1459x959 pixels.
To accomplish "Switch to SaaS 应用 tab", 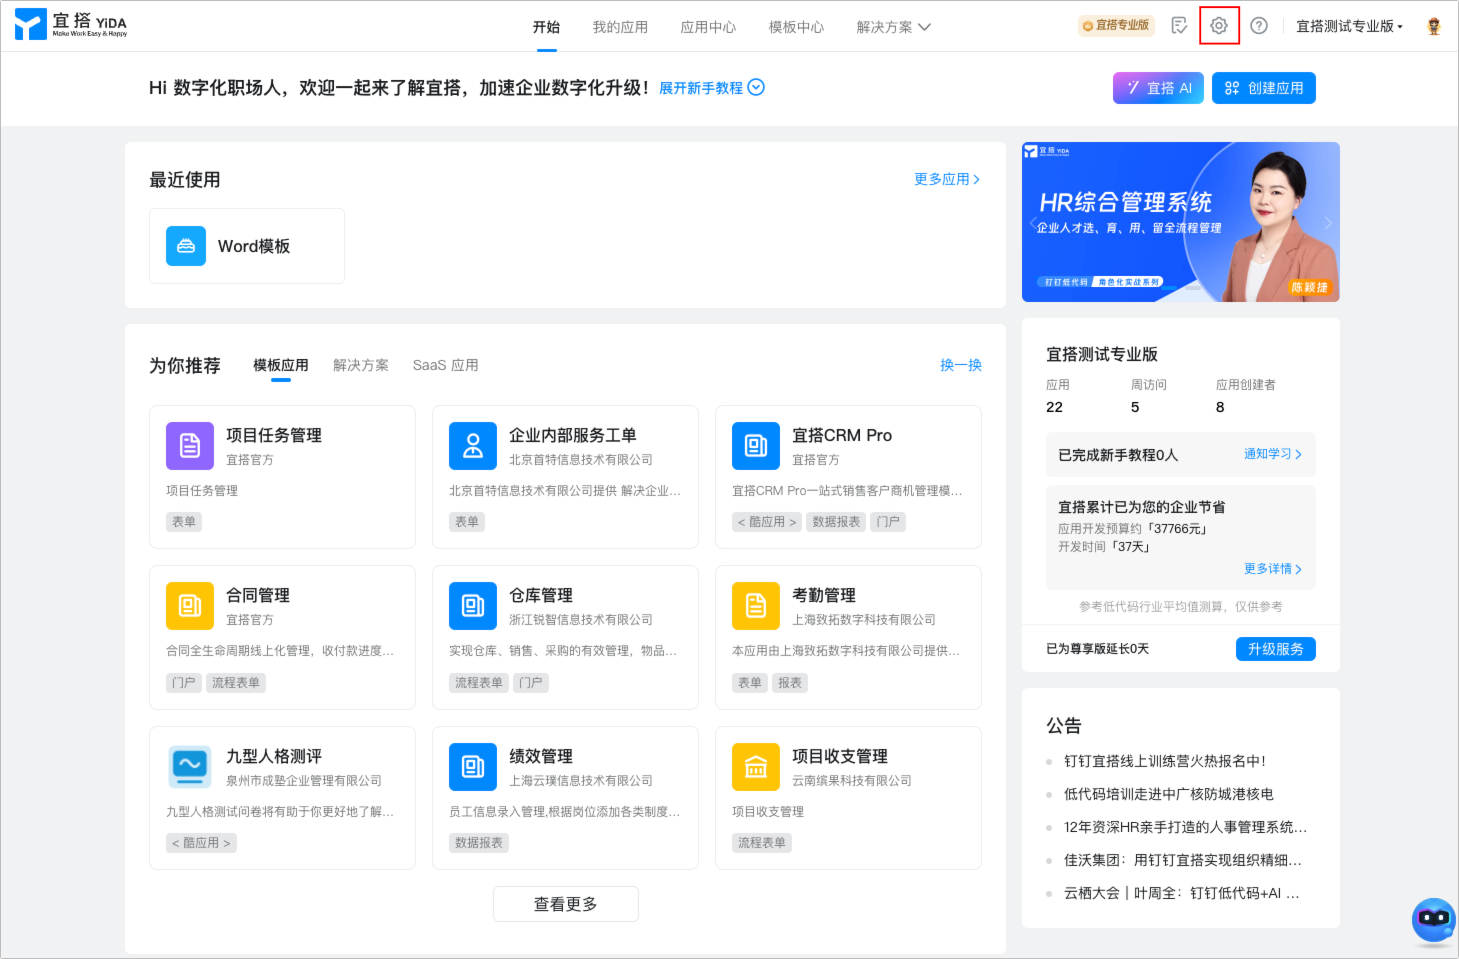I will 445,365.
